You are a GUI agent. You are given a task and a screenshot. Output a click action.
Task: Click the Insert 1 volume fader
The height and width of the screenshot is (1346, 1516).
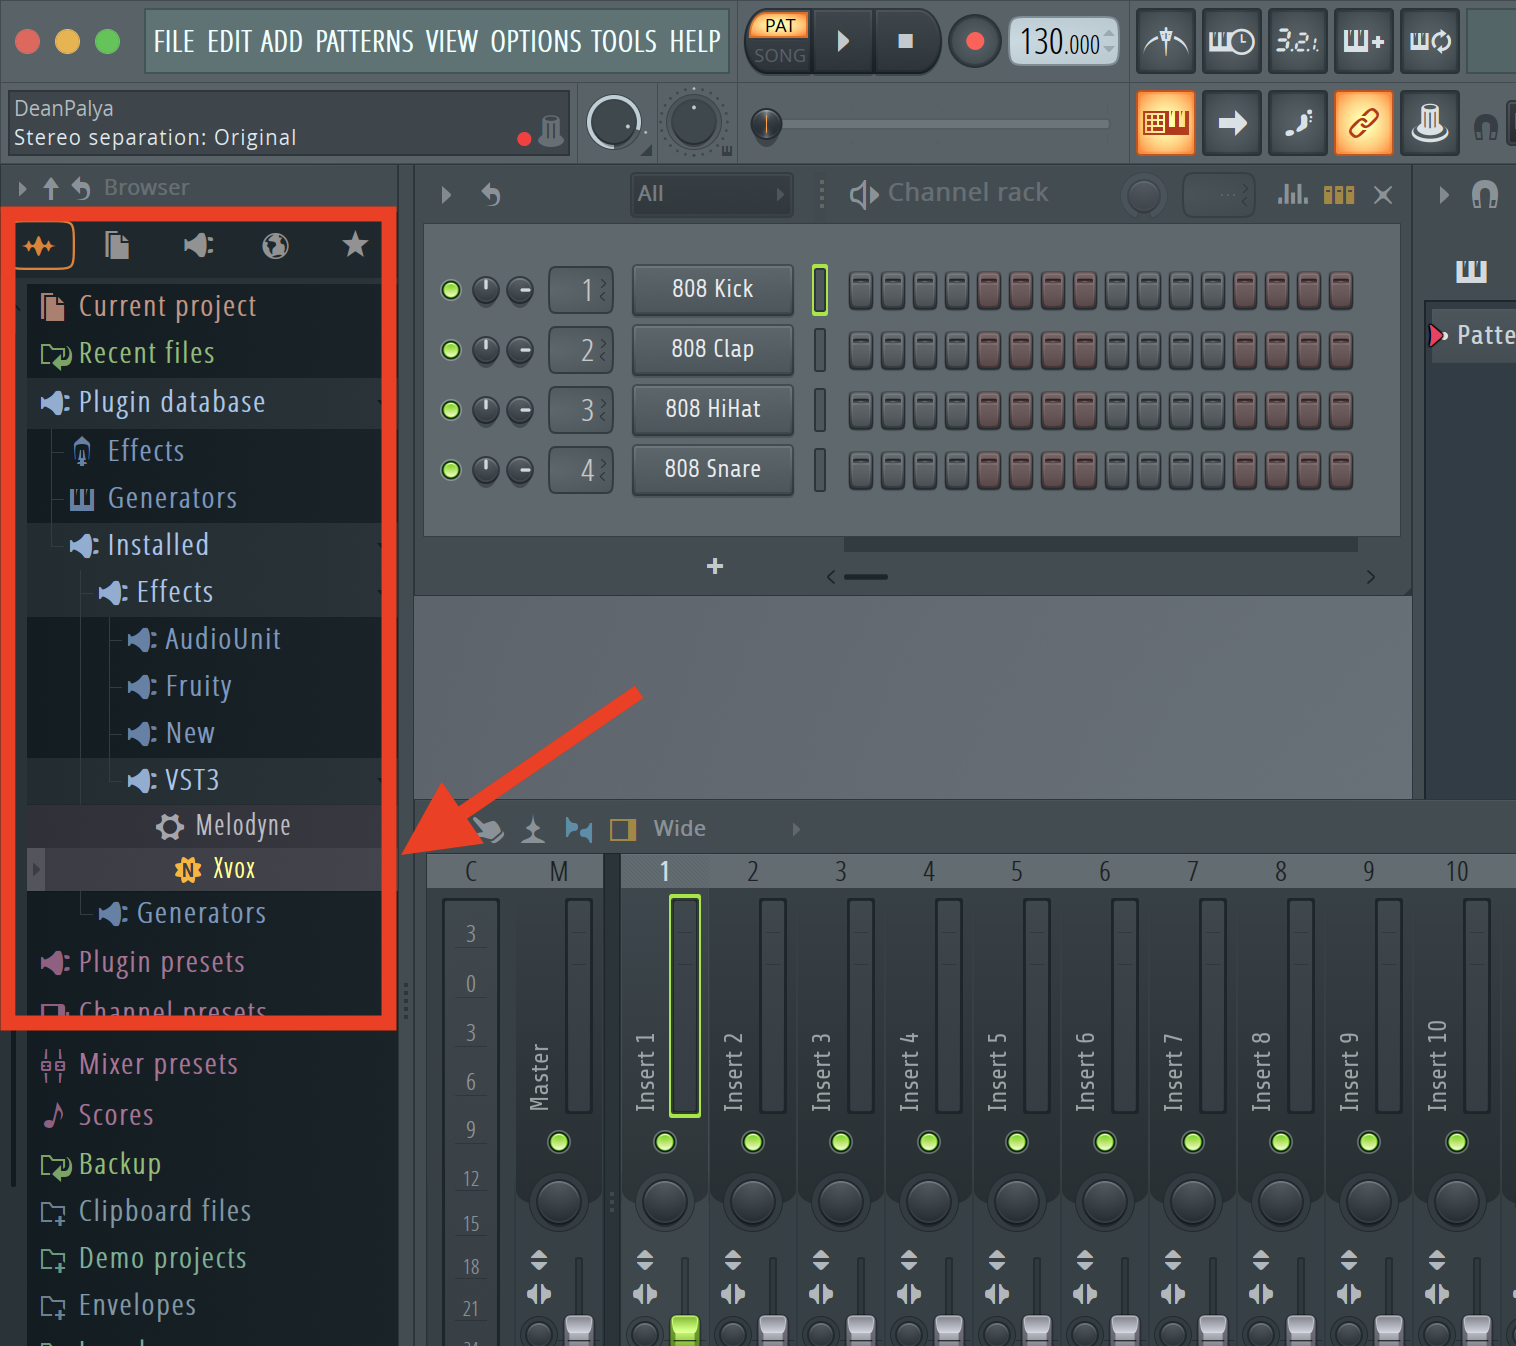pos(685,1330)
